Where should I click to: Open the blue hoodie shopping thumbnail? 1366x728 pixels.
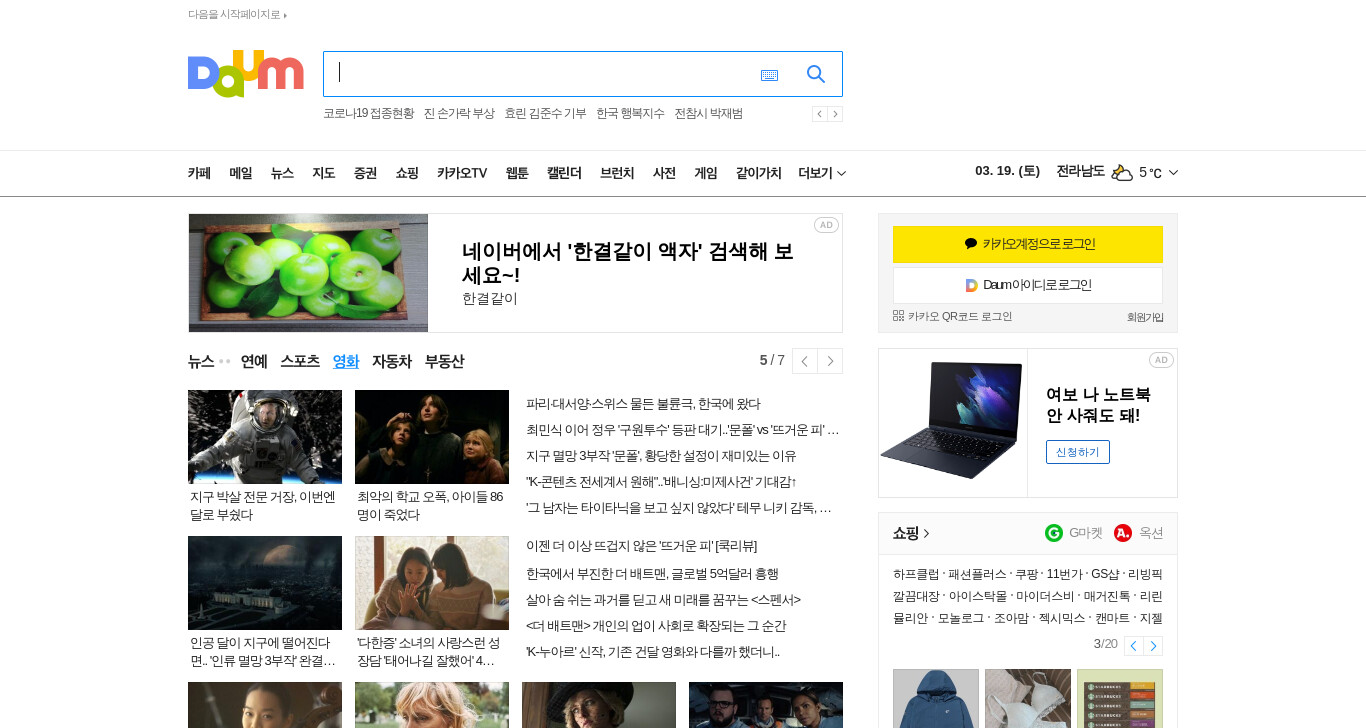coord(936,698)
